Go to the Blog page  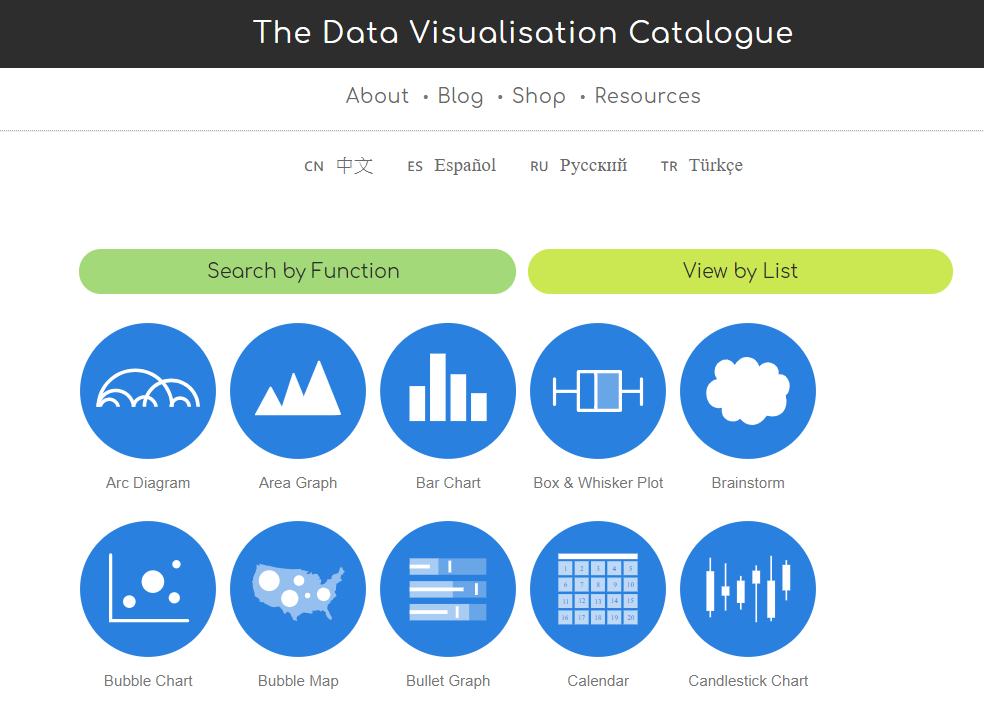click(x=461, y=96)
